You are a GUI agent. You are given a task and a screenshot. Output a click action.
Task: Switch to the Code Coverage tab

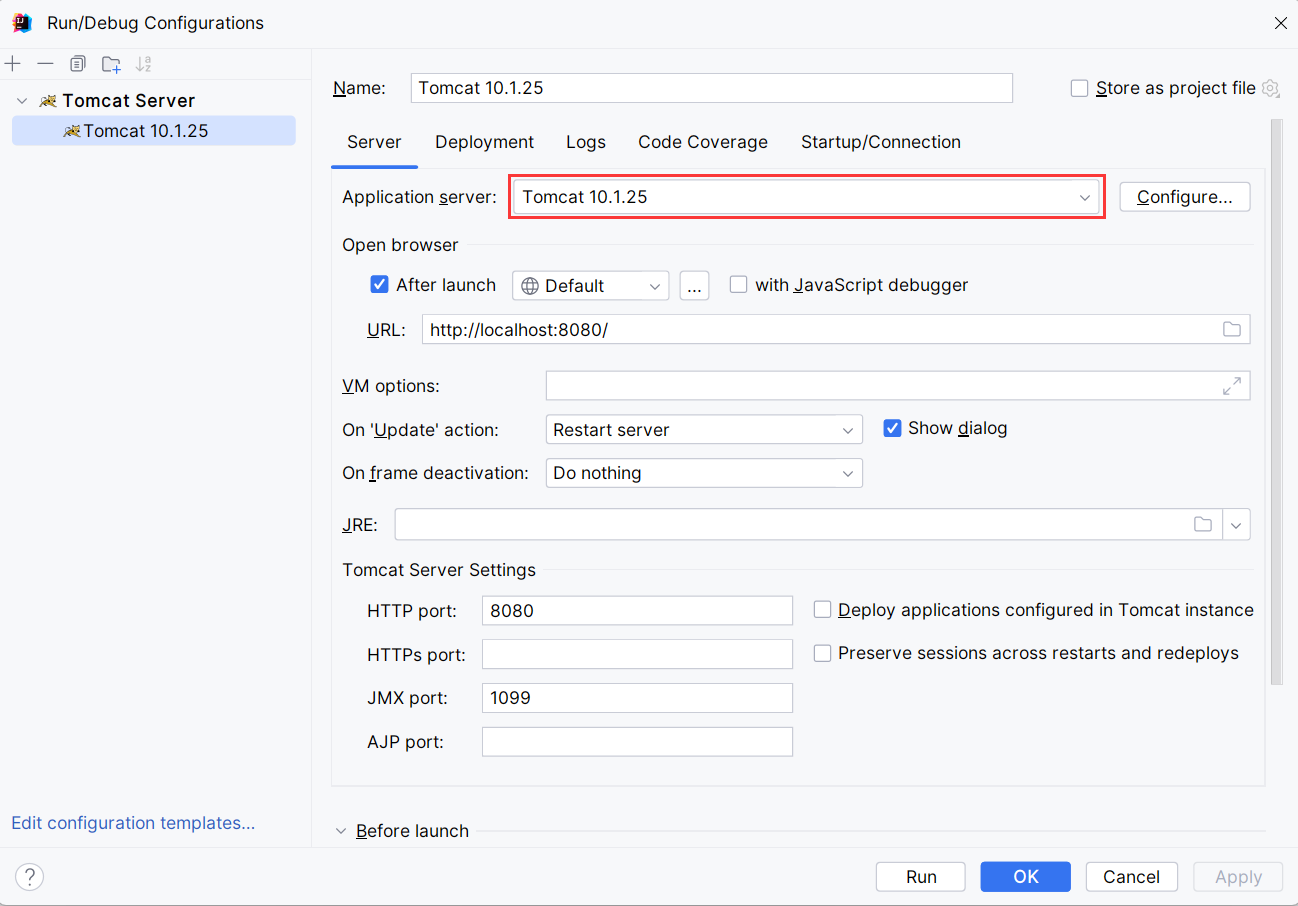tap(703, 142)
